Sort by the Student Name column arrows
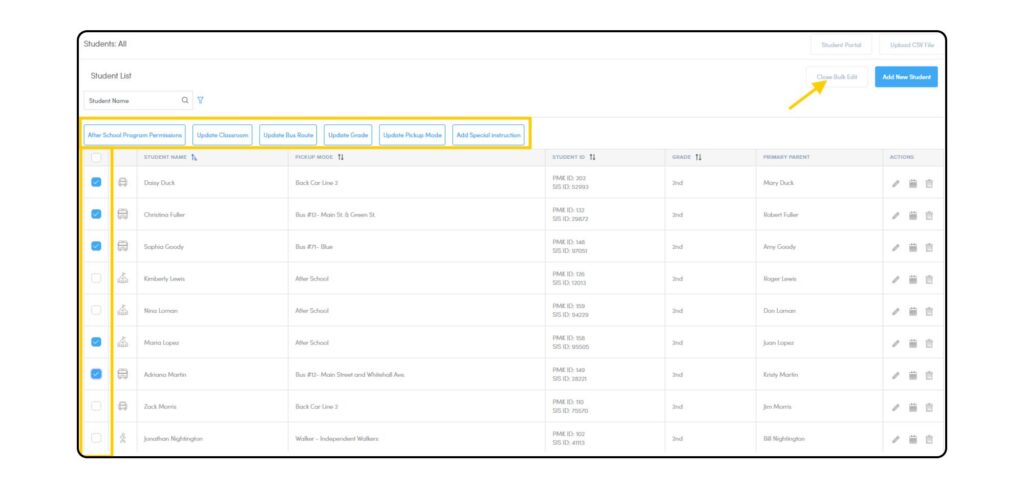 [194, 157]
